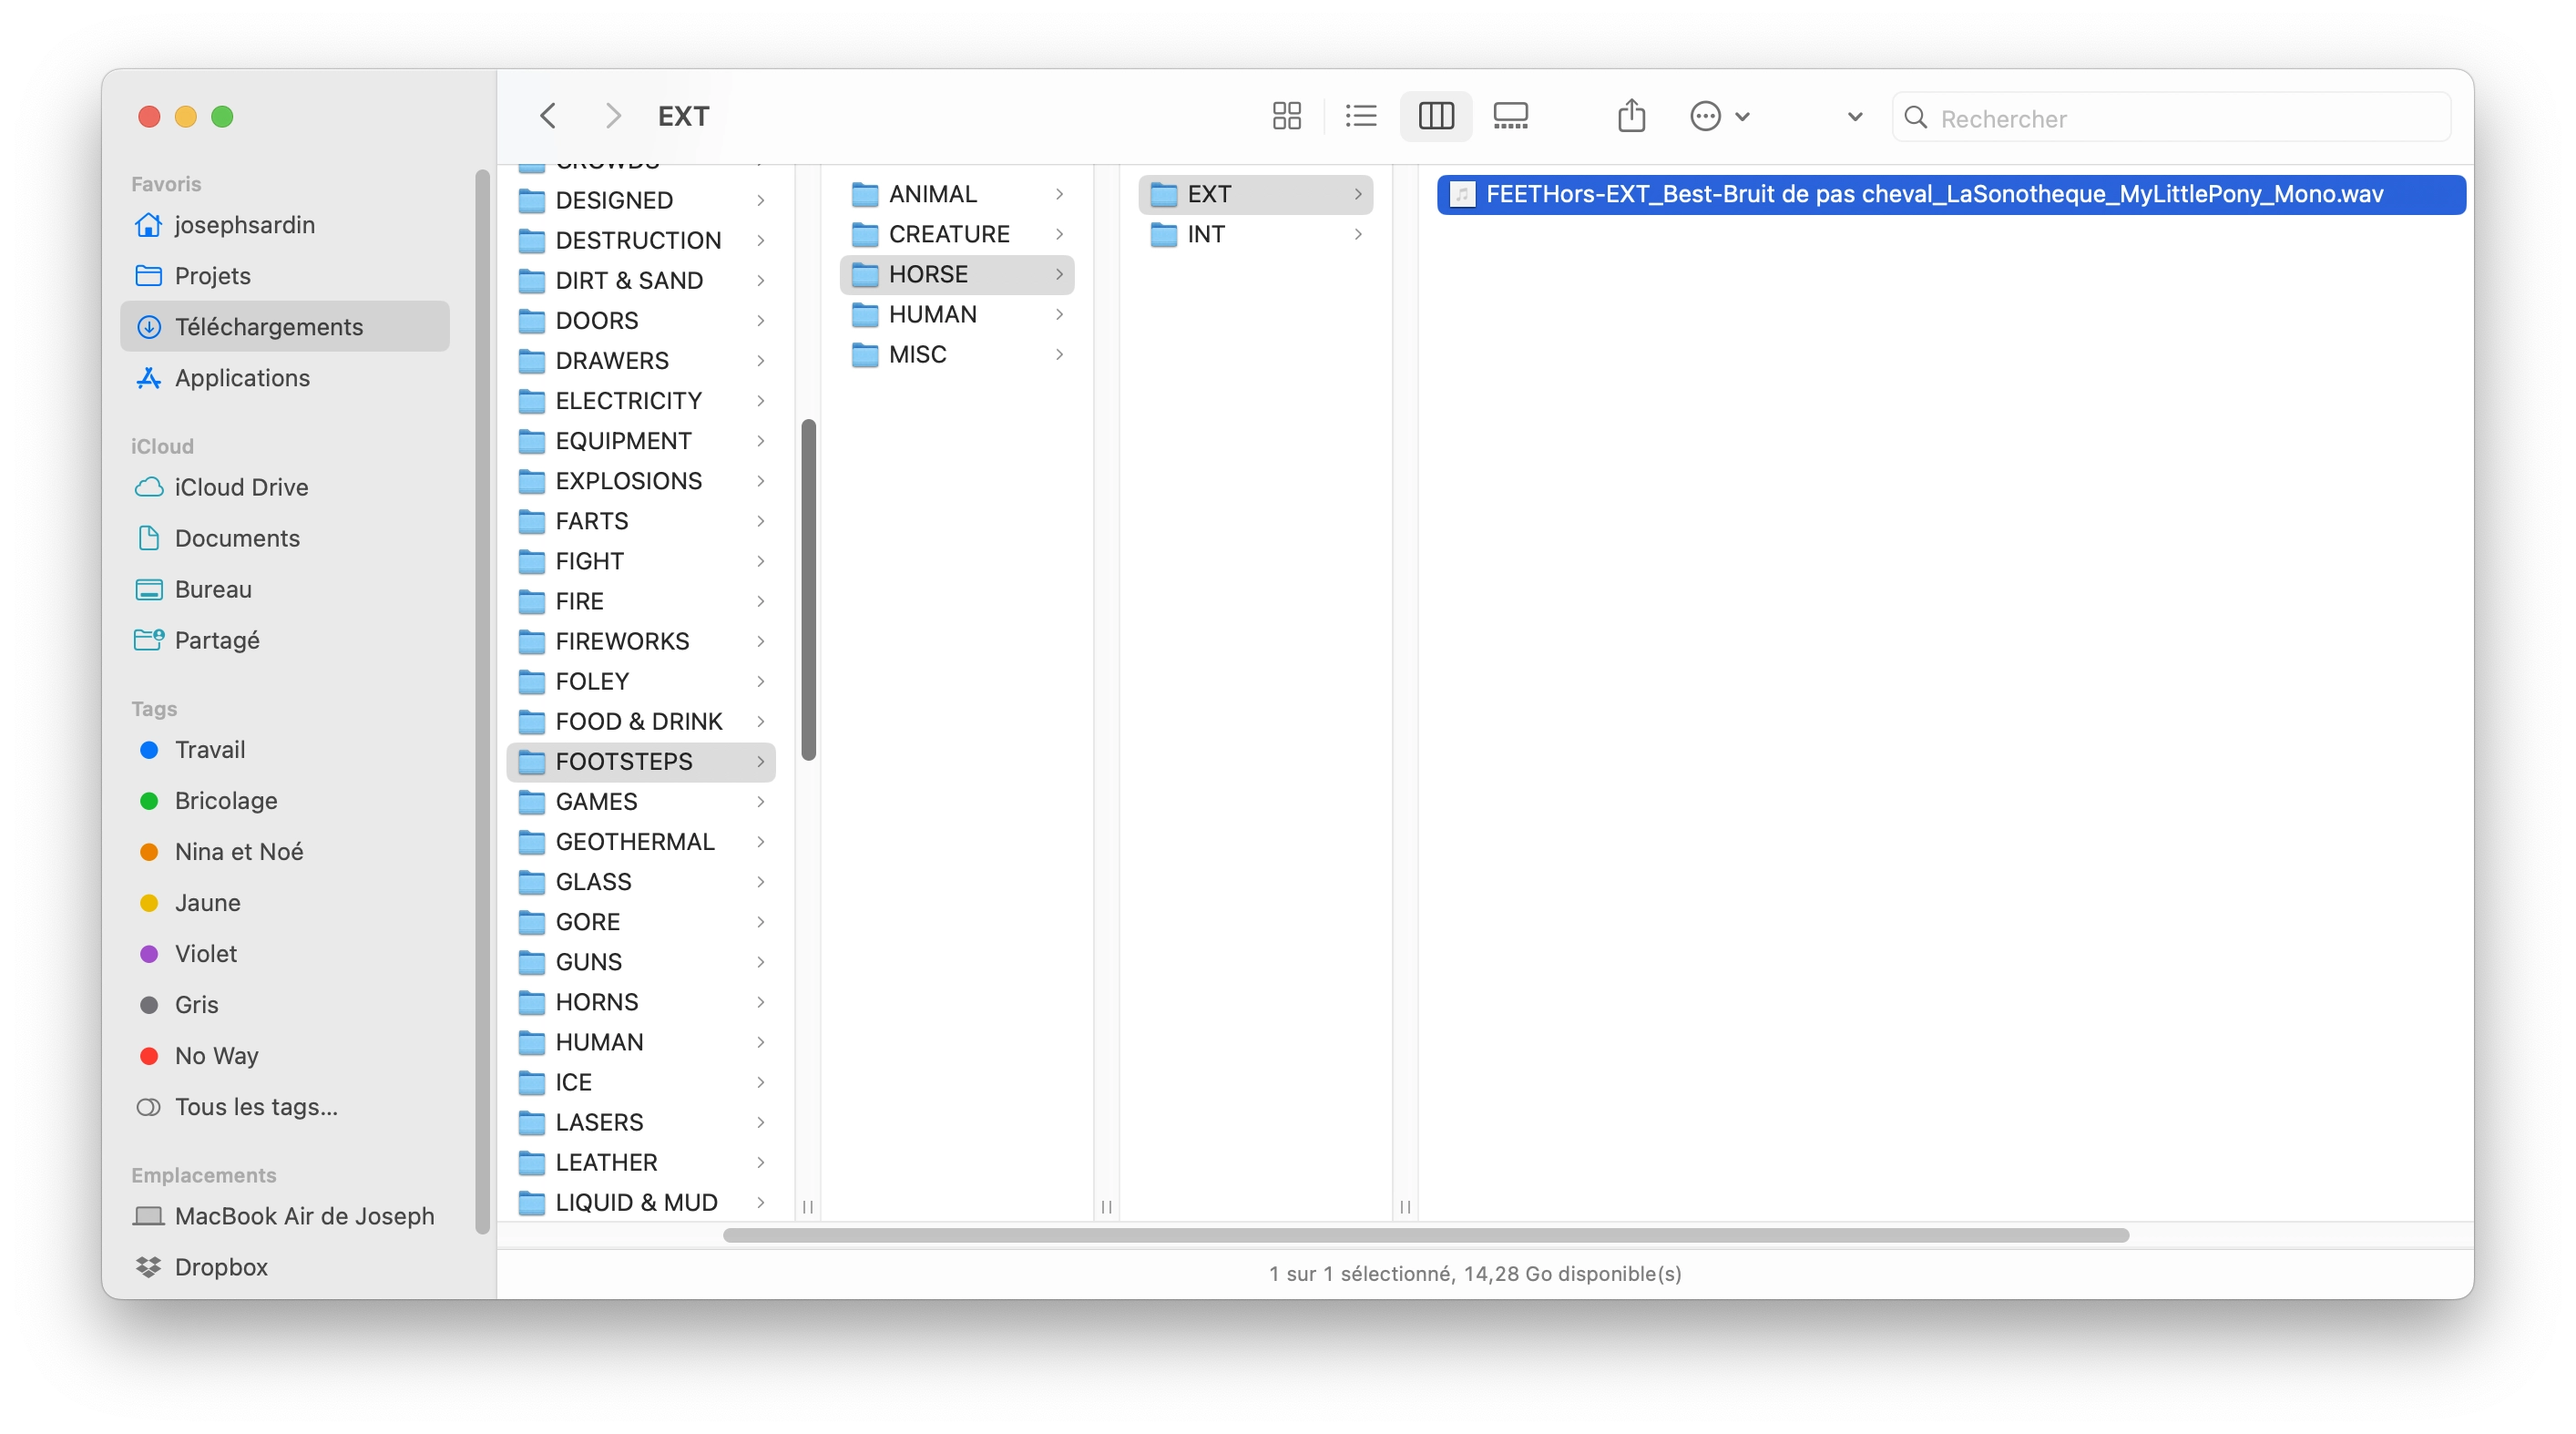Expand the FIGHT folder chevron
Viewport: 2576px width, 1434px height.
click(761, 561)
